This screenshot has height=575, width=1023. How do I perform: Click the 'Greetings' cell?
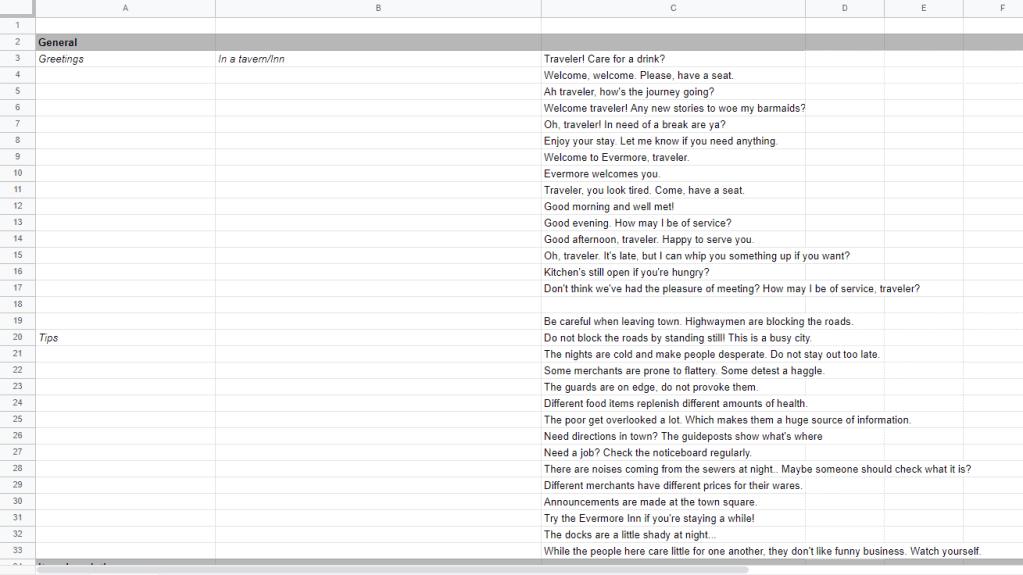pos(125,59)
